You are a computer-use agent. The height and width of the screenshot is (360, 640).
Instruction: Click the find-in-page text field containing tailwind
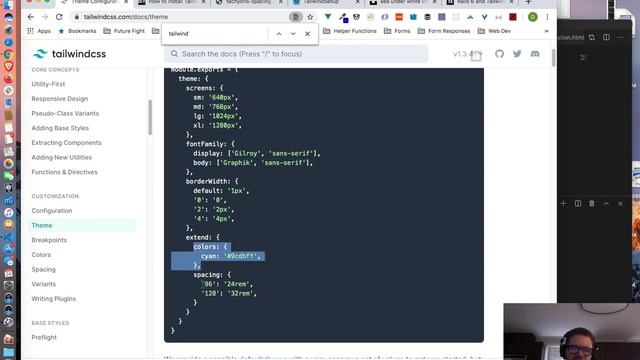point(216,34)
